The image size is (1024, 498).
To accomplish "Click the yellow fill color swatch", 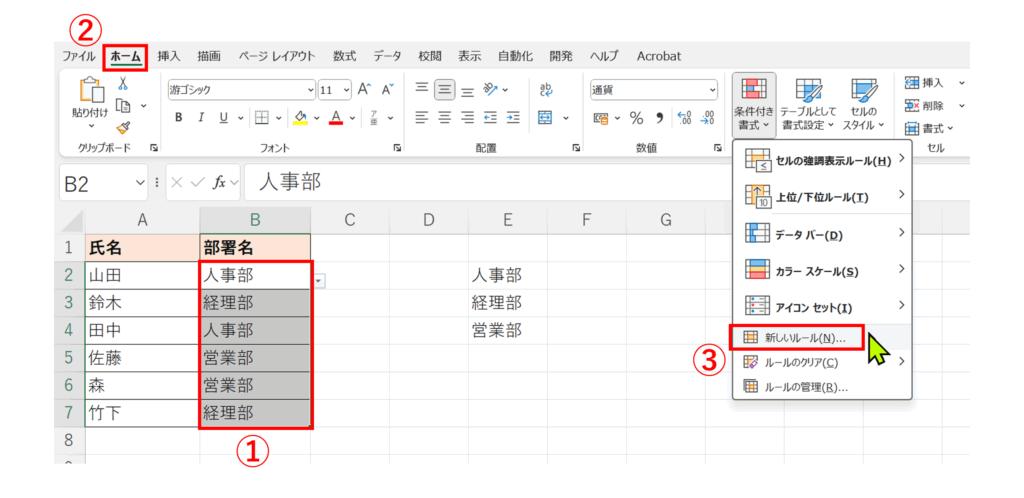I will [x=298, y=117].
